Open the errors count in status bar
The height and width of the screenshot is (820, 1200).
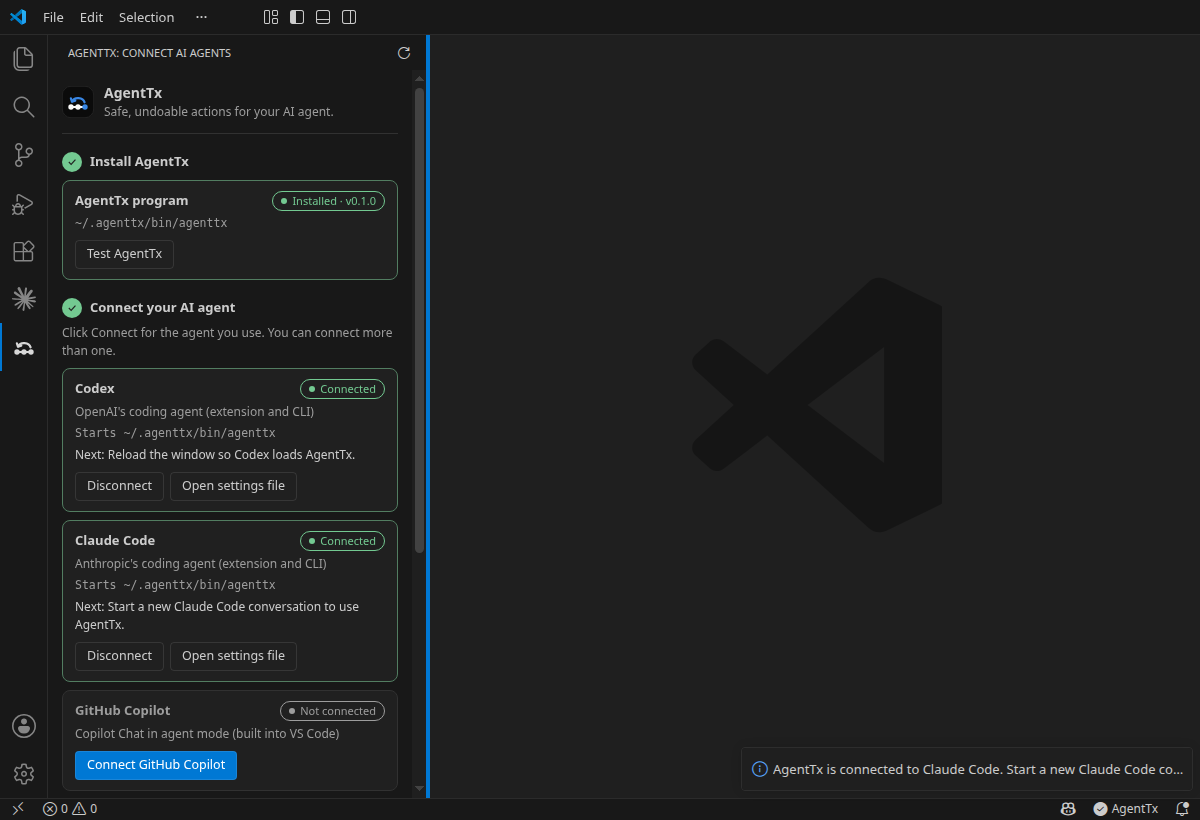[55, 809]
